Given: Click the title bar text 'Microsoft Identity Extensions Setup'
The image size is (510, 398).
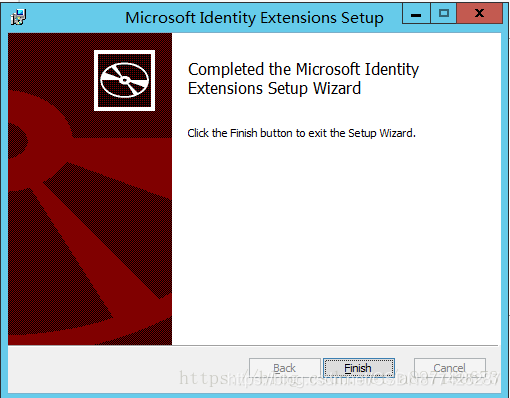Looking at the screenshot, I should click(254, 18).
